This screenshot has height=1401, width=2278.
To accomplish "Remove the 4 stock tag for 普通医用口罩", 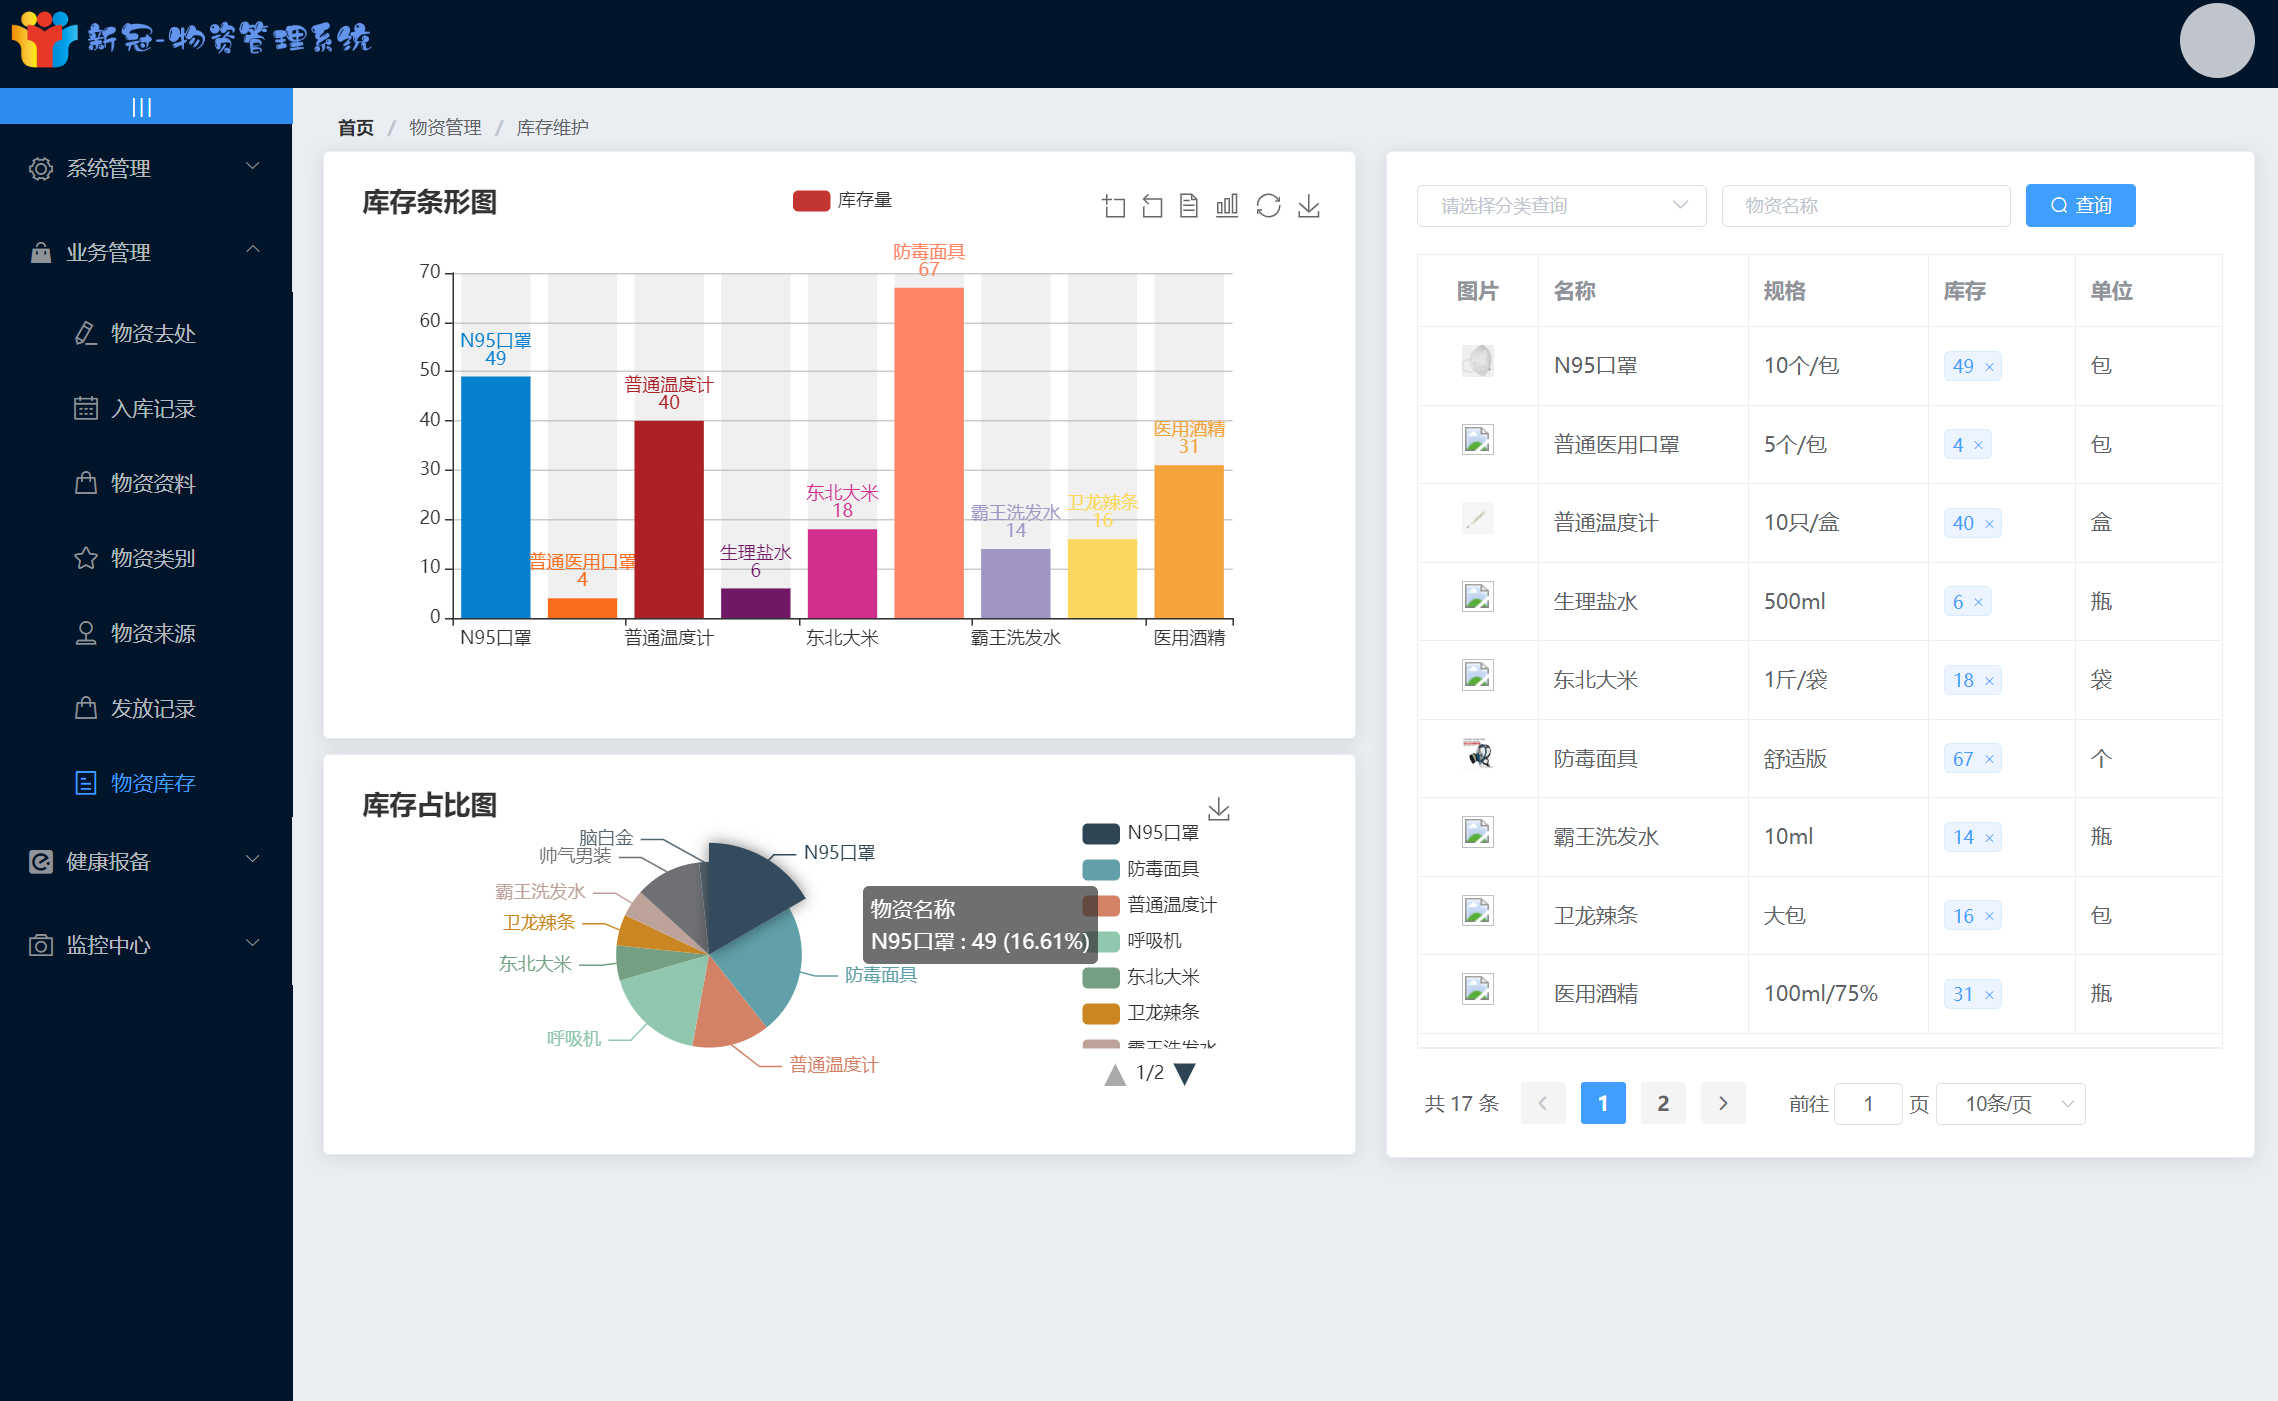I will (1978, 445).
